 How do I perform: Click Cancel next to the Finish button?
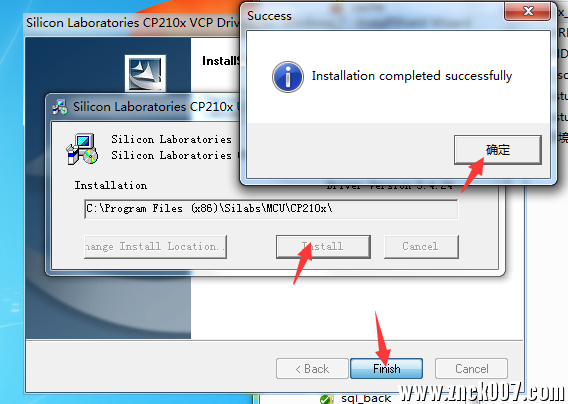tap(471, 368)
